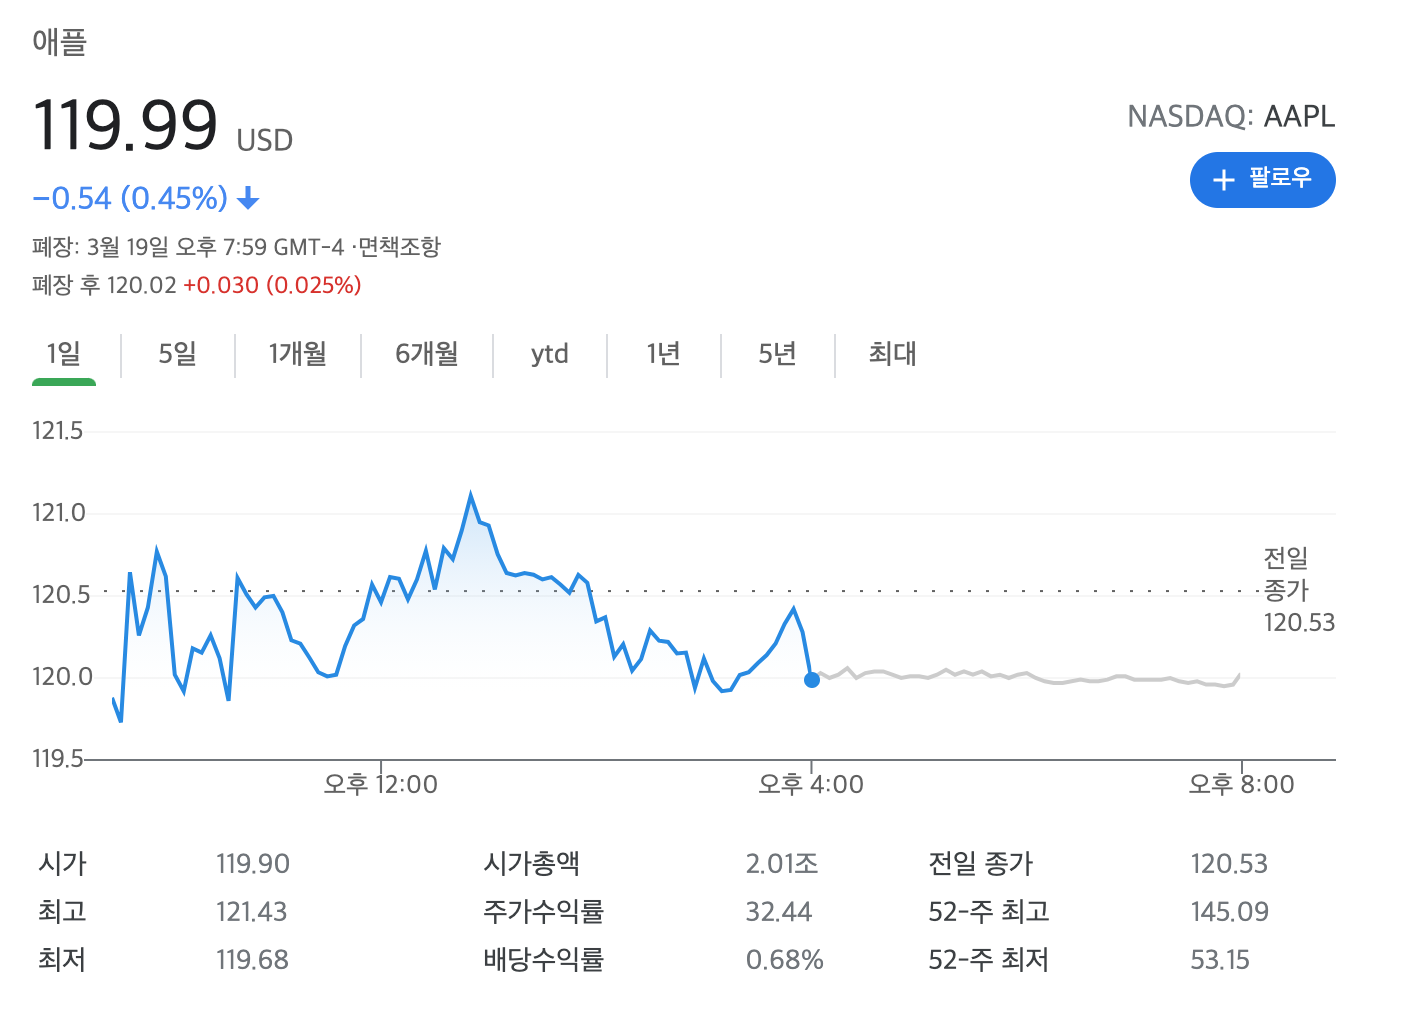Switch to the 5일 chart tab
This screenshot has width=1404, height=1032.
point(178,354)
